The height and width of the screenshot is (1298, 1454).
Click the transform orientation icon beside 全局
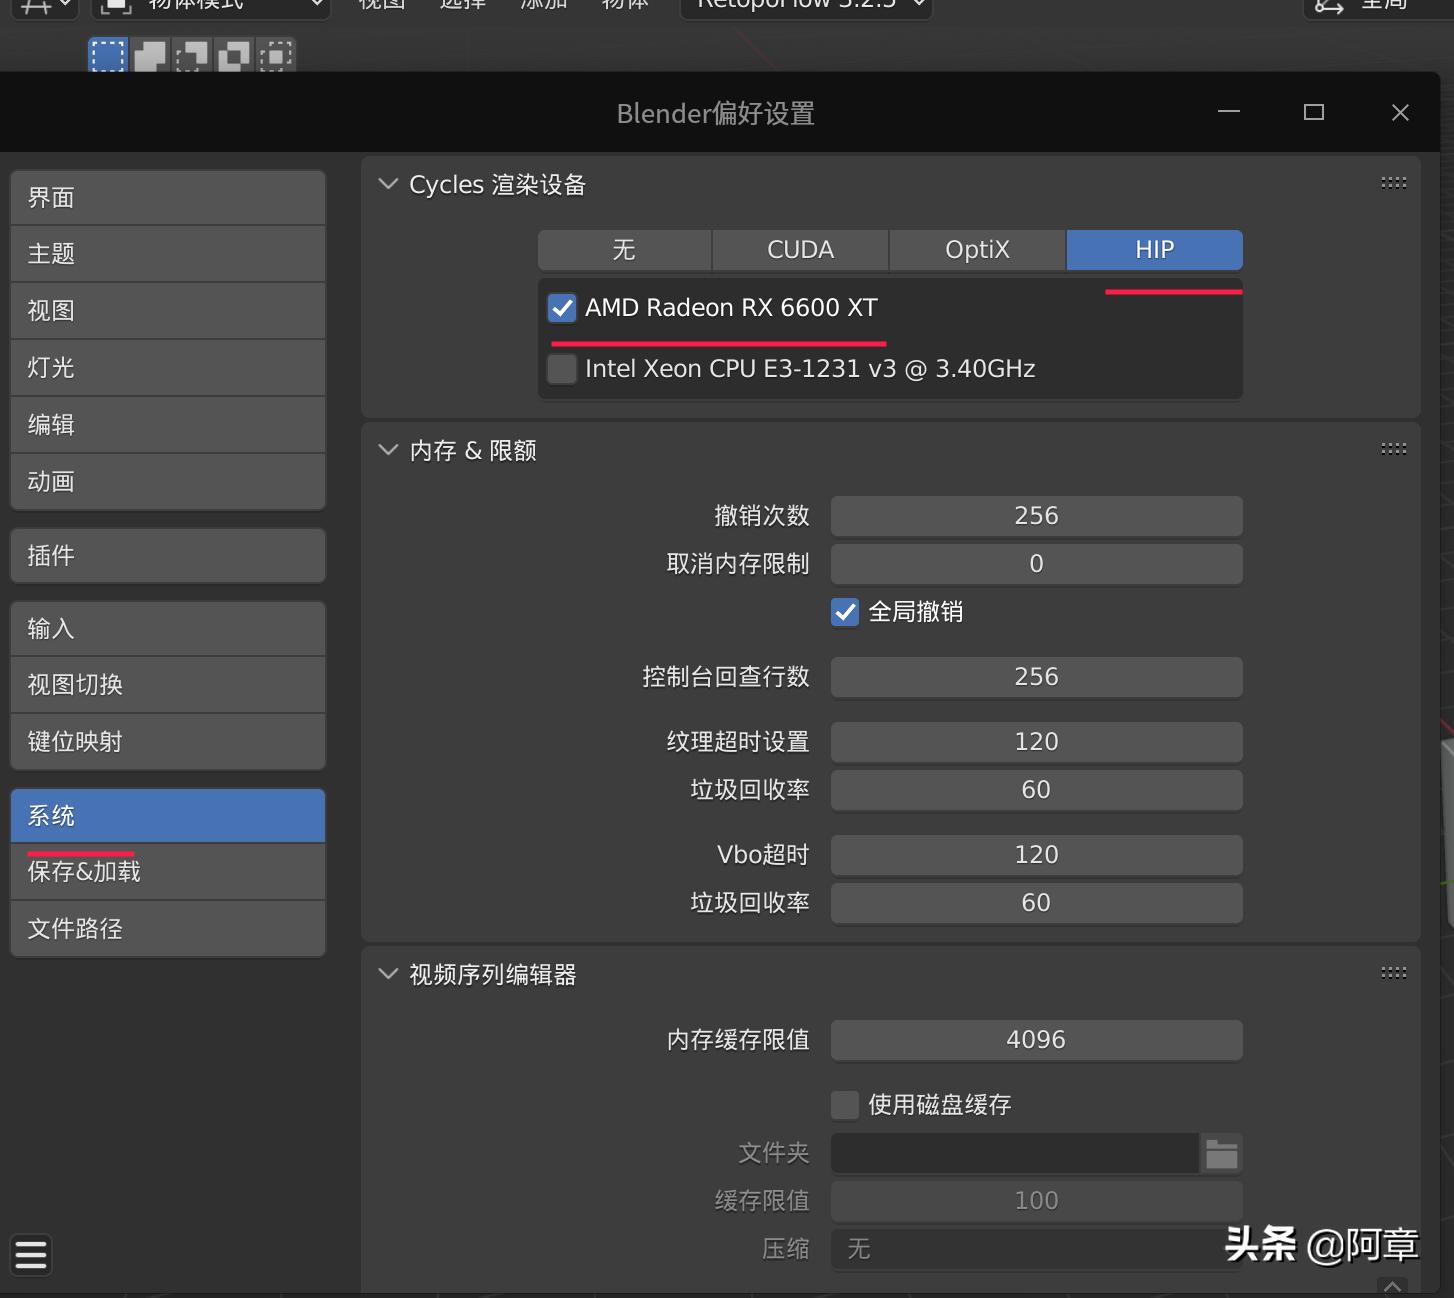(x=1328, y=8)
